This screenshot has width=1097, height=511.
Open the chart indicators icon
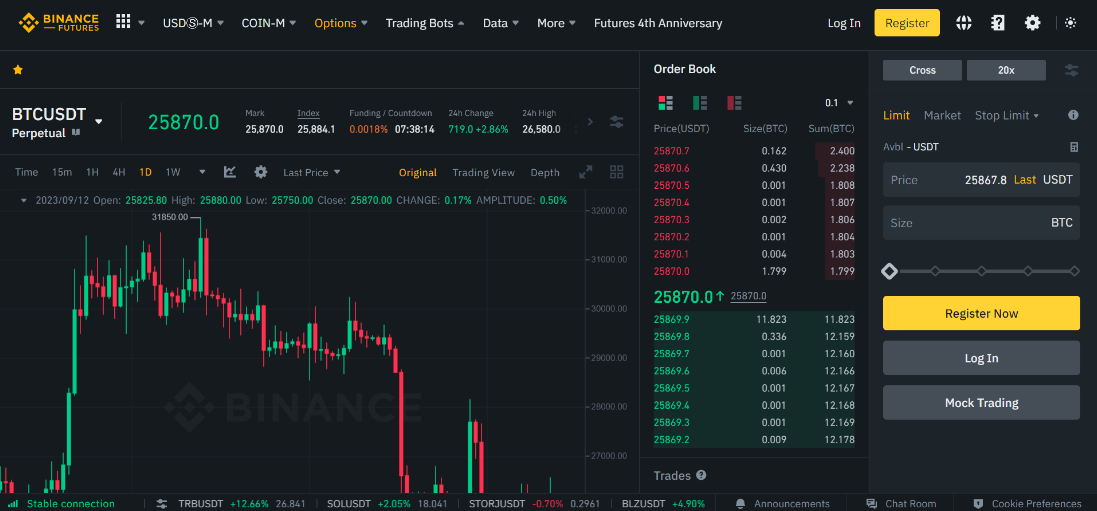click(x=229, y=172)
